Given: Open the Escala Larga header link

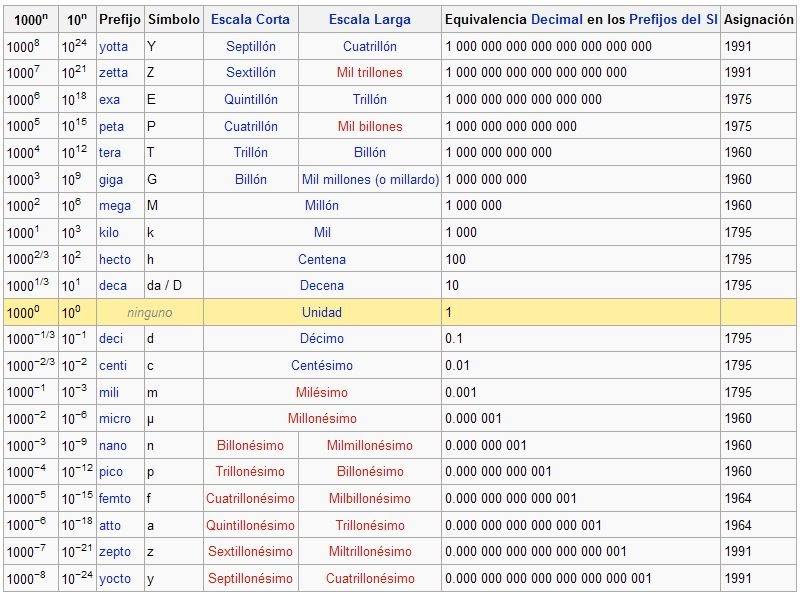Looking at the screenshot, I should tap(369, 19).
